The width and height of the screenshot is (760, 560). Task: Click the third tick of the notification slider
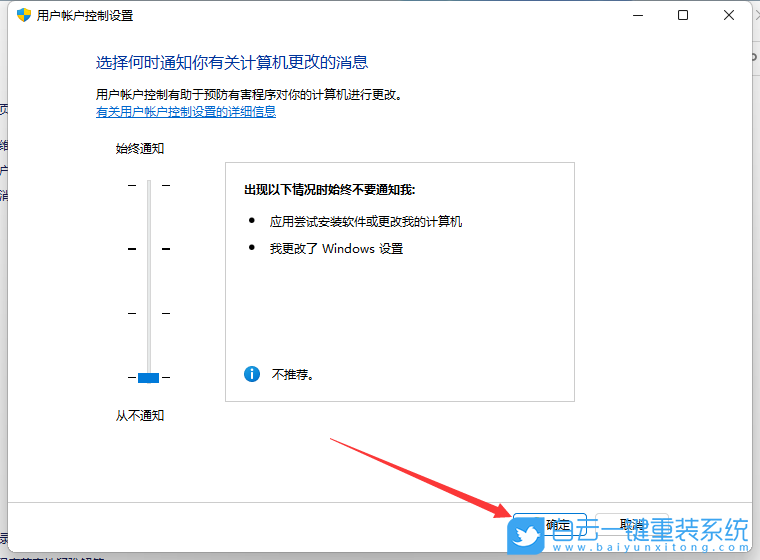coord(149,313)
